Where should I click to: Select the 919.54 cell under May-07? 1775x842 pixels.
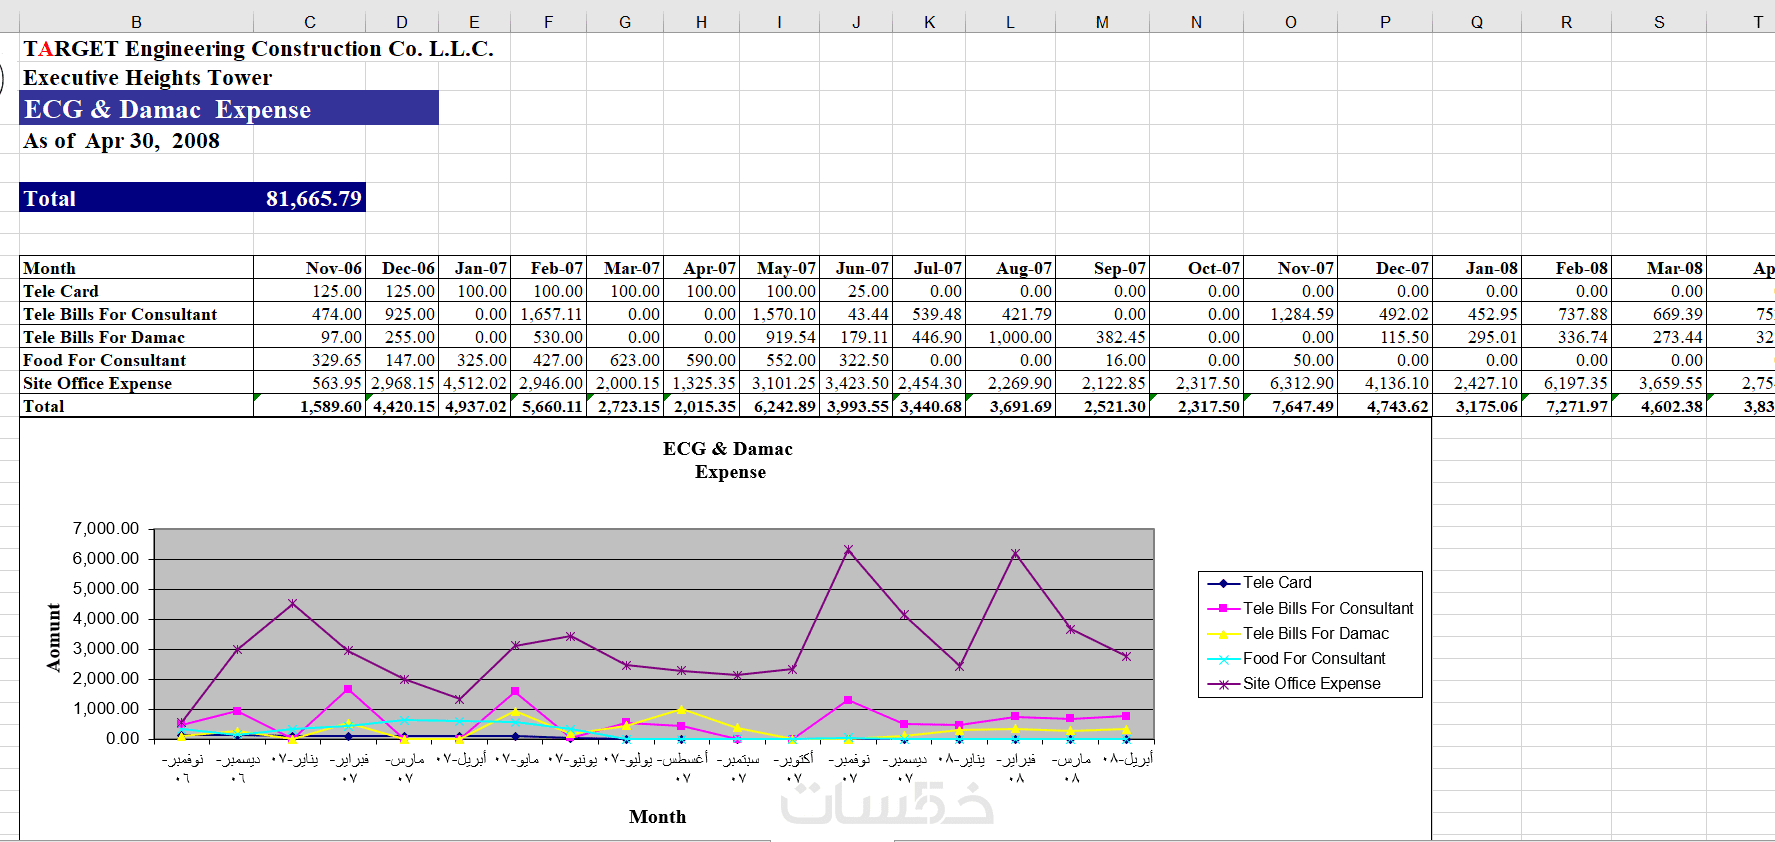tap(780, 337)
